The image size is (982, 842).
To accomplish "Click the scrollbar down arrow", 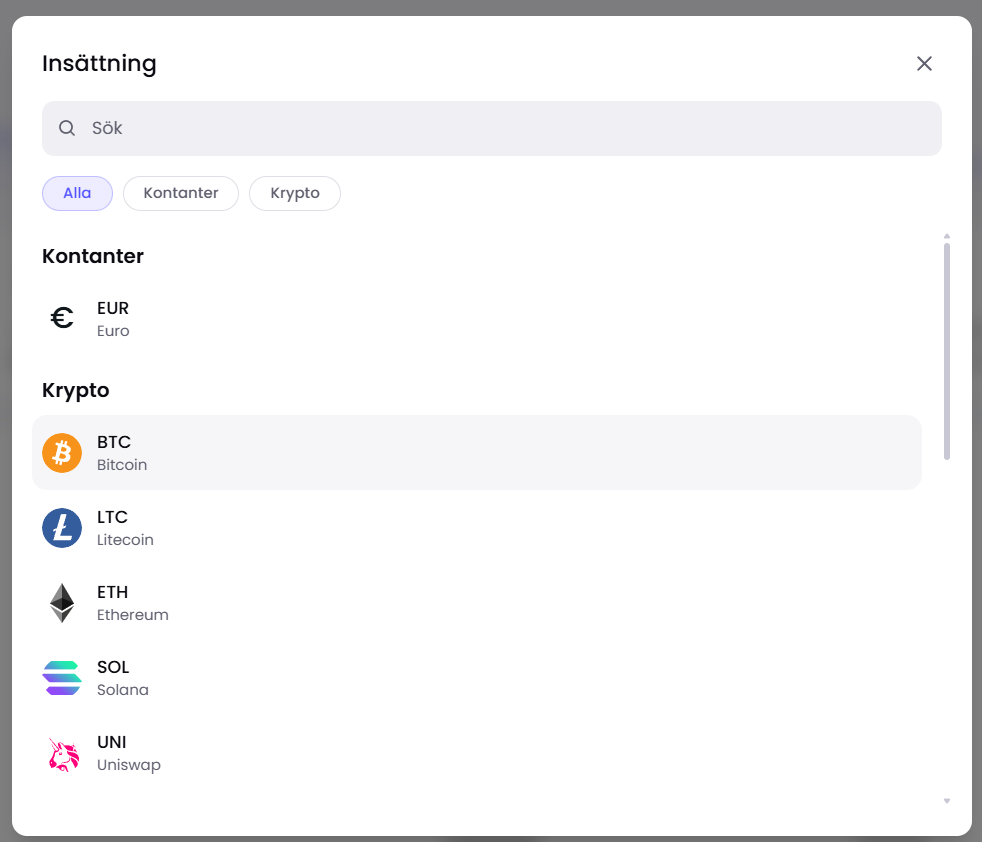I will pos(947,801).
